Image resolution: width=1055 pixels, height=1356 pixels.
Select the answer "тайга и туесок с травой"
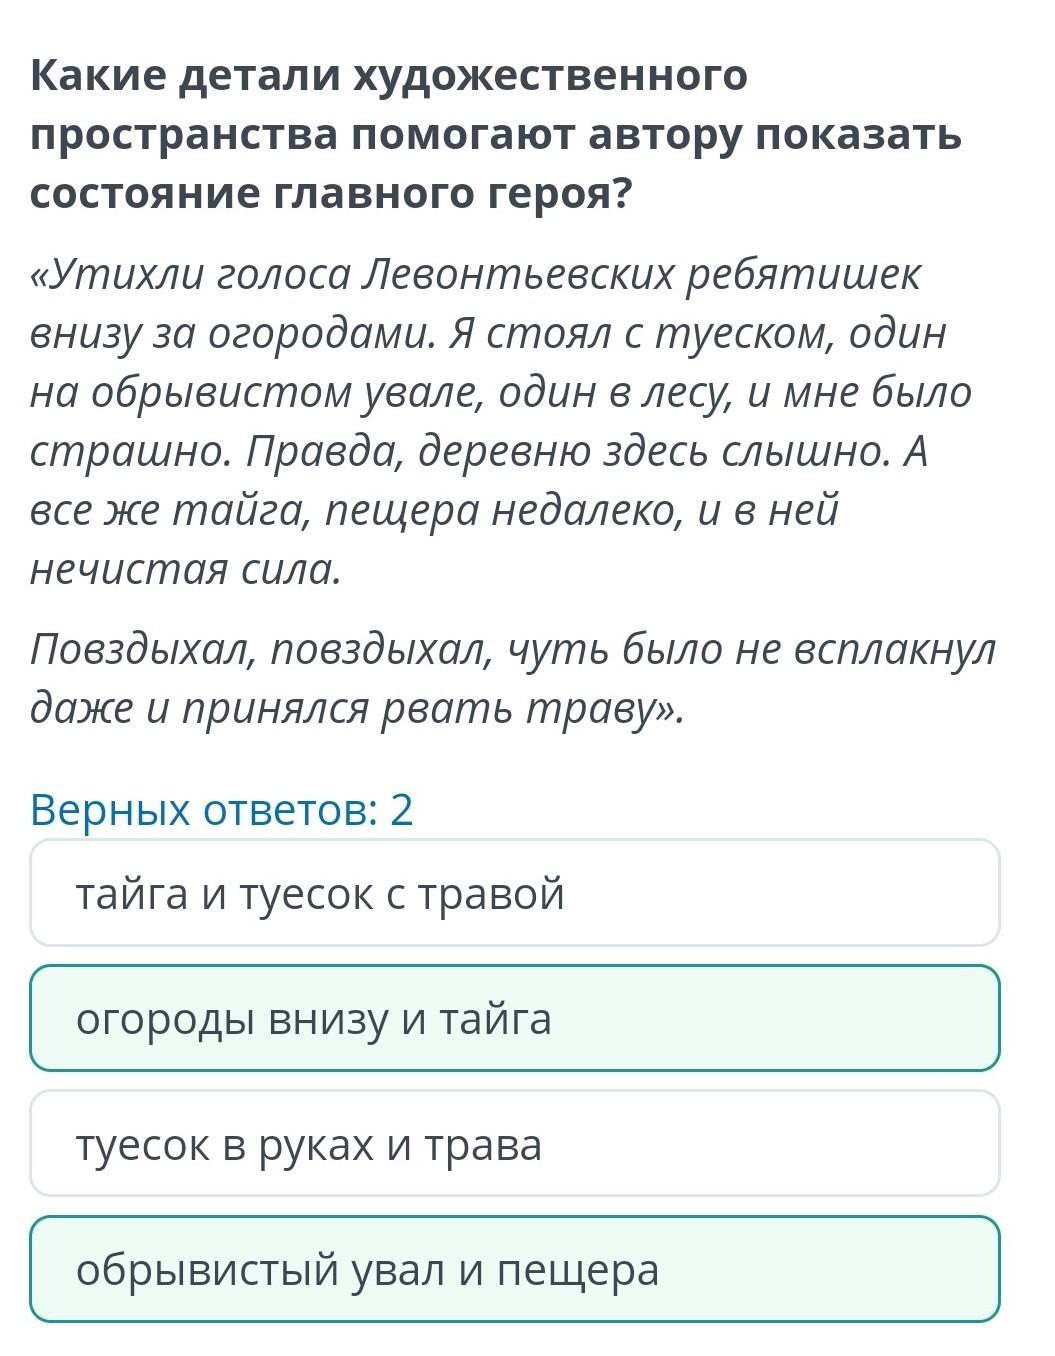pos(514,893)
